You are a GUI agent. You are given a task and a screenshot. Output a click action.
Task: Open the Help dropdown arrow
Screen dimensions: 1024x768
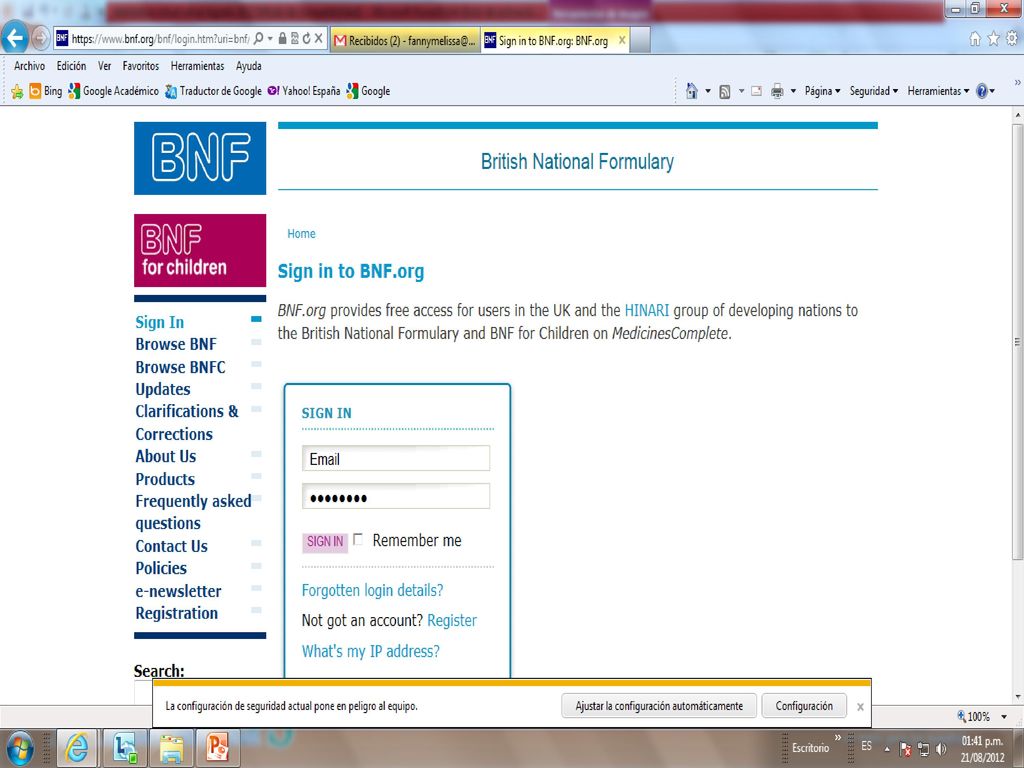(992, 91)
